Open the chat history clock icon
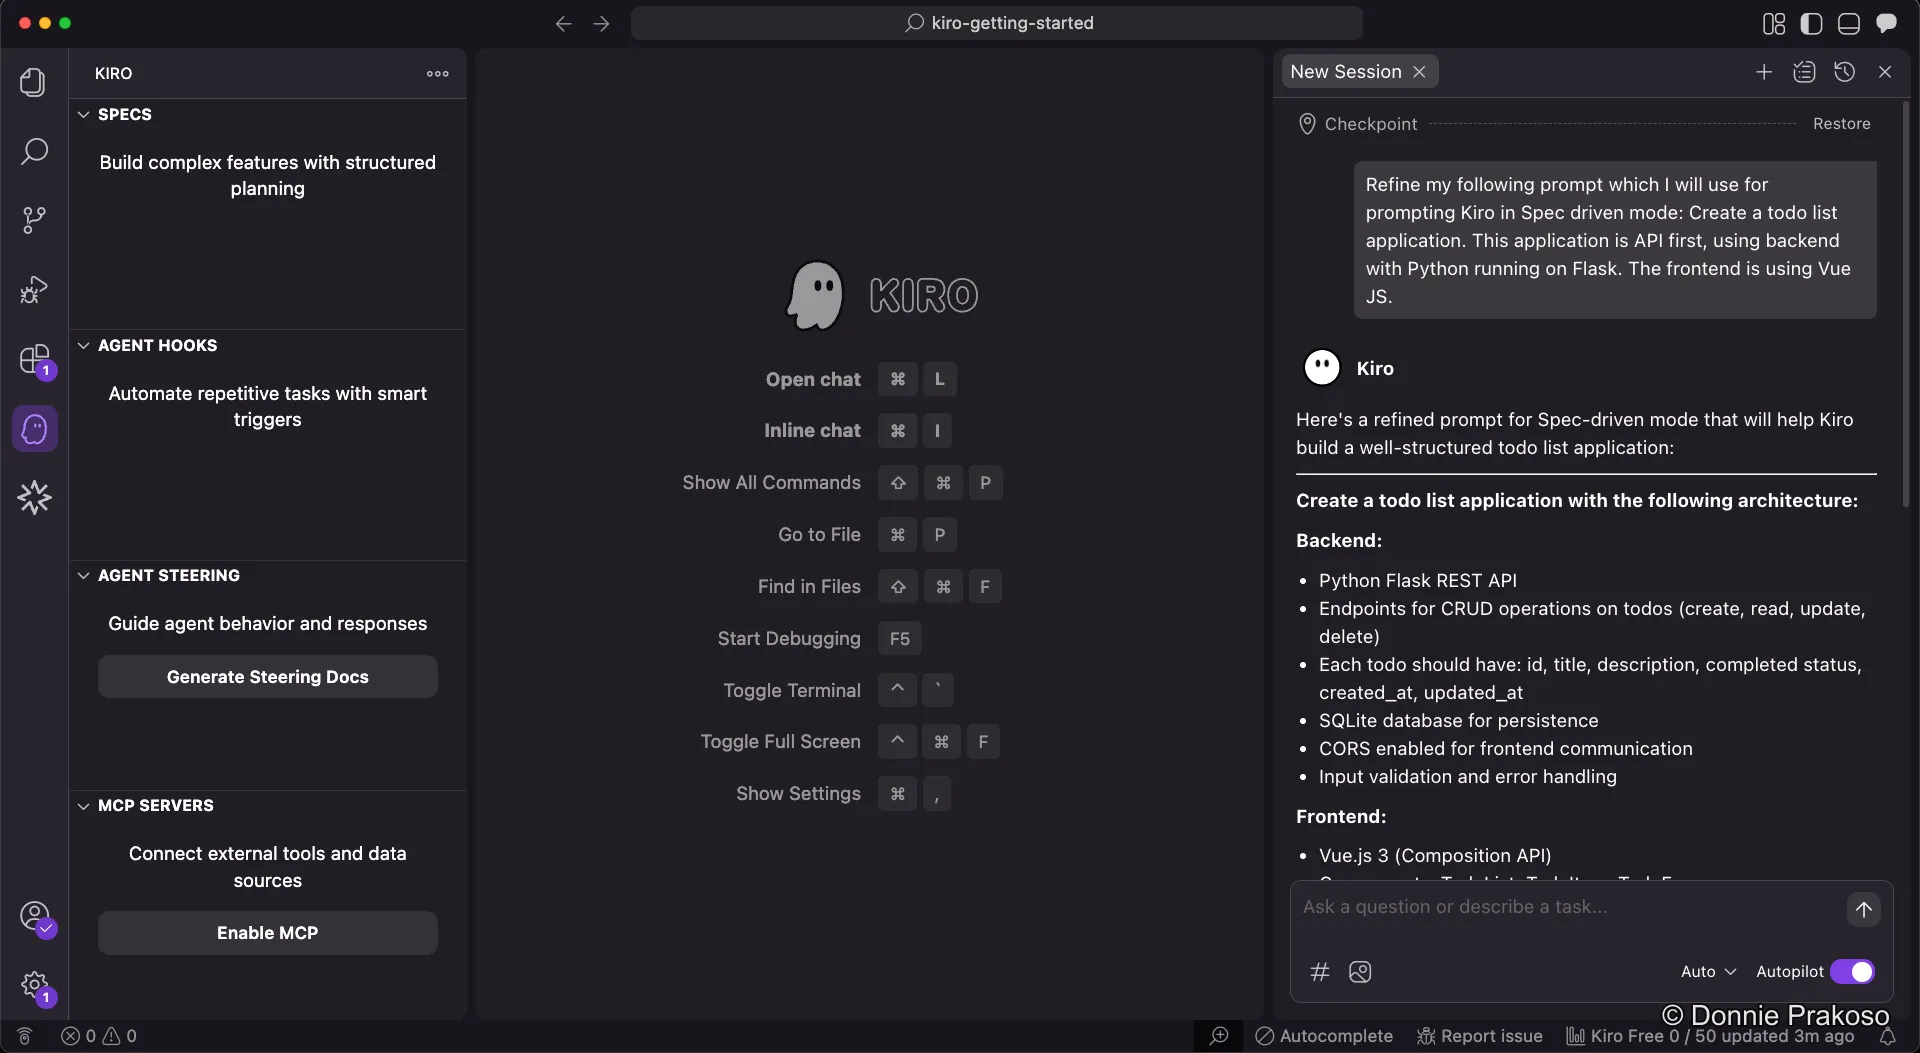 pos(1845,71)
